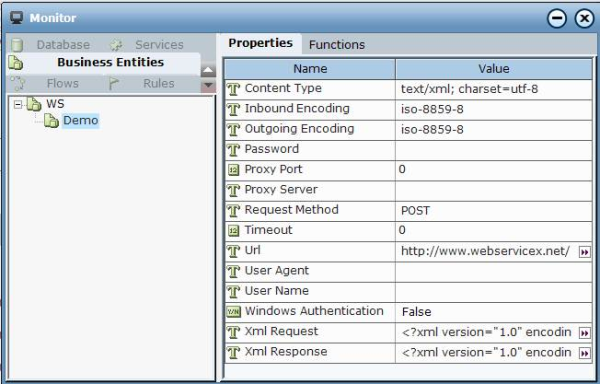
Task: Click the Request Method POST value field
Action: [x=494, y=211]
